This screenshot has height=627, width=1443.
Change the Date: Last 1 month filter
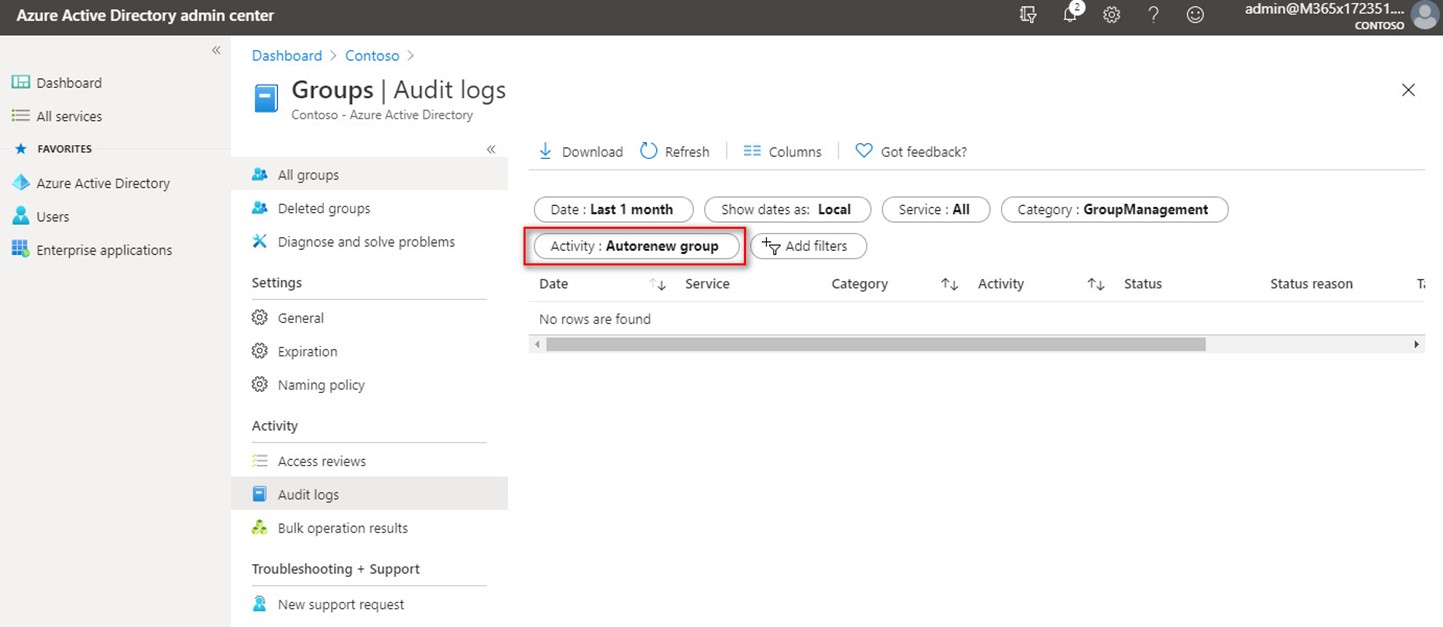612,209
